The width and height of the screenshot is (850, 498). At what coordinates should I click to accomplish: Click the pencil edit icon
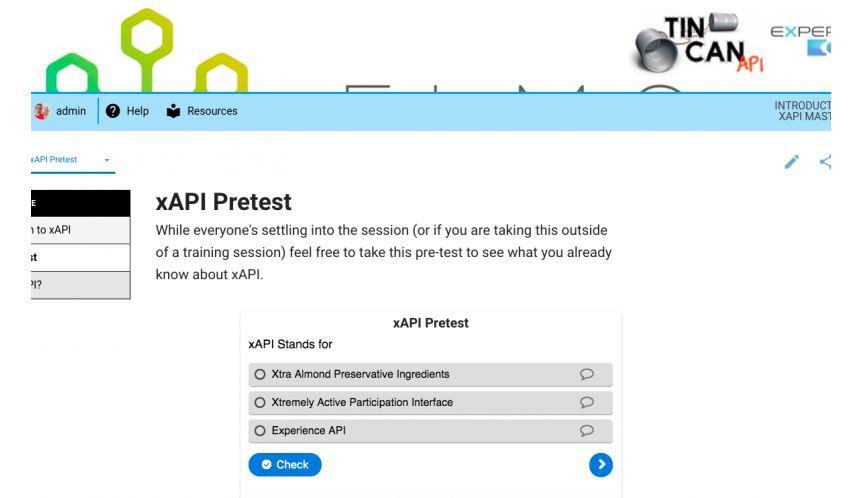(x=792, y=161)
